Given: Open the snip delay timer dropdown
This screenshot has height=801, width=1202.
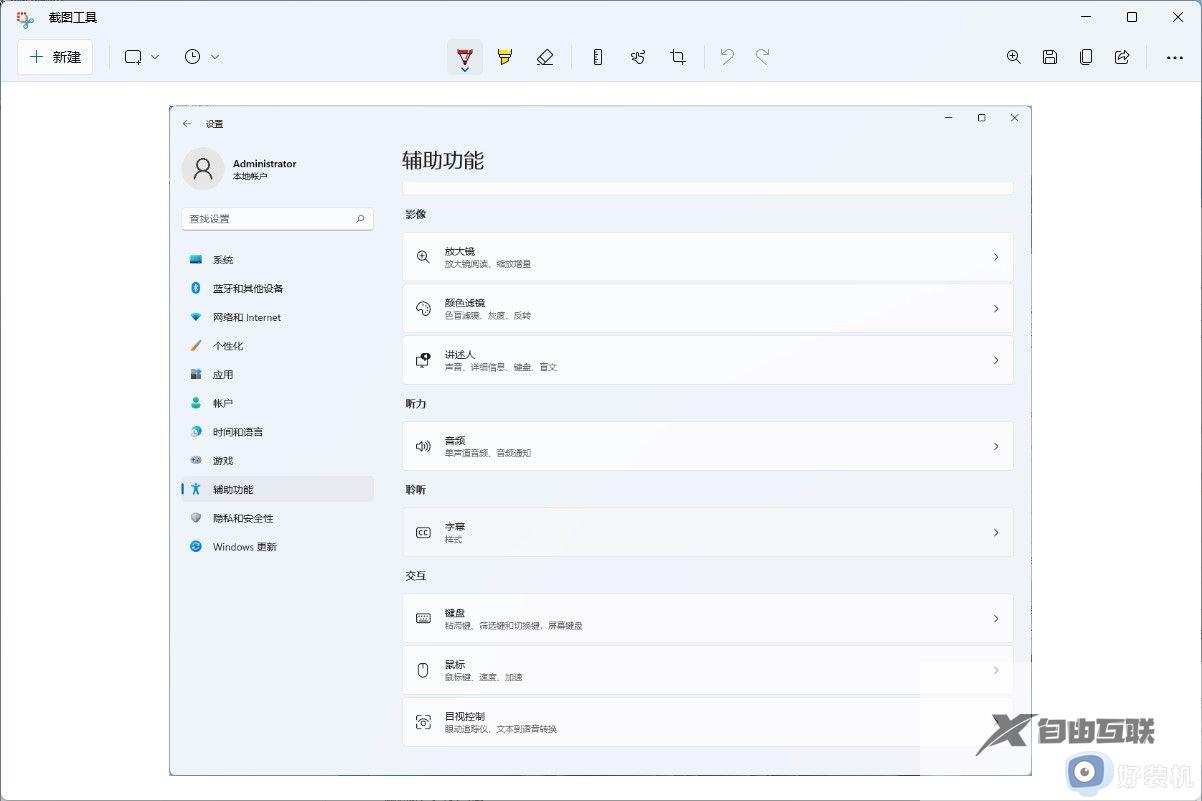Looking at the screenshot, I should tap(215, 57).
